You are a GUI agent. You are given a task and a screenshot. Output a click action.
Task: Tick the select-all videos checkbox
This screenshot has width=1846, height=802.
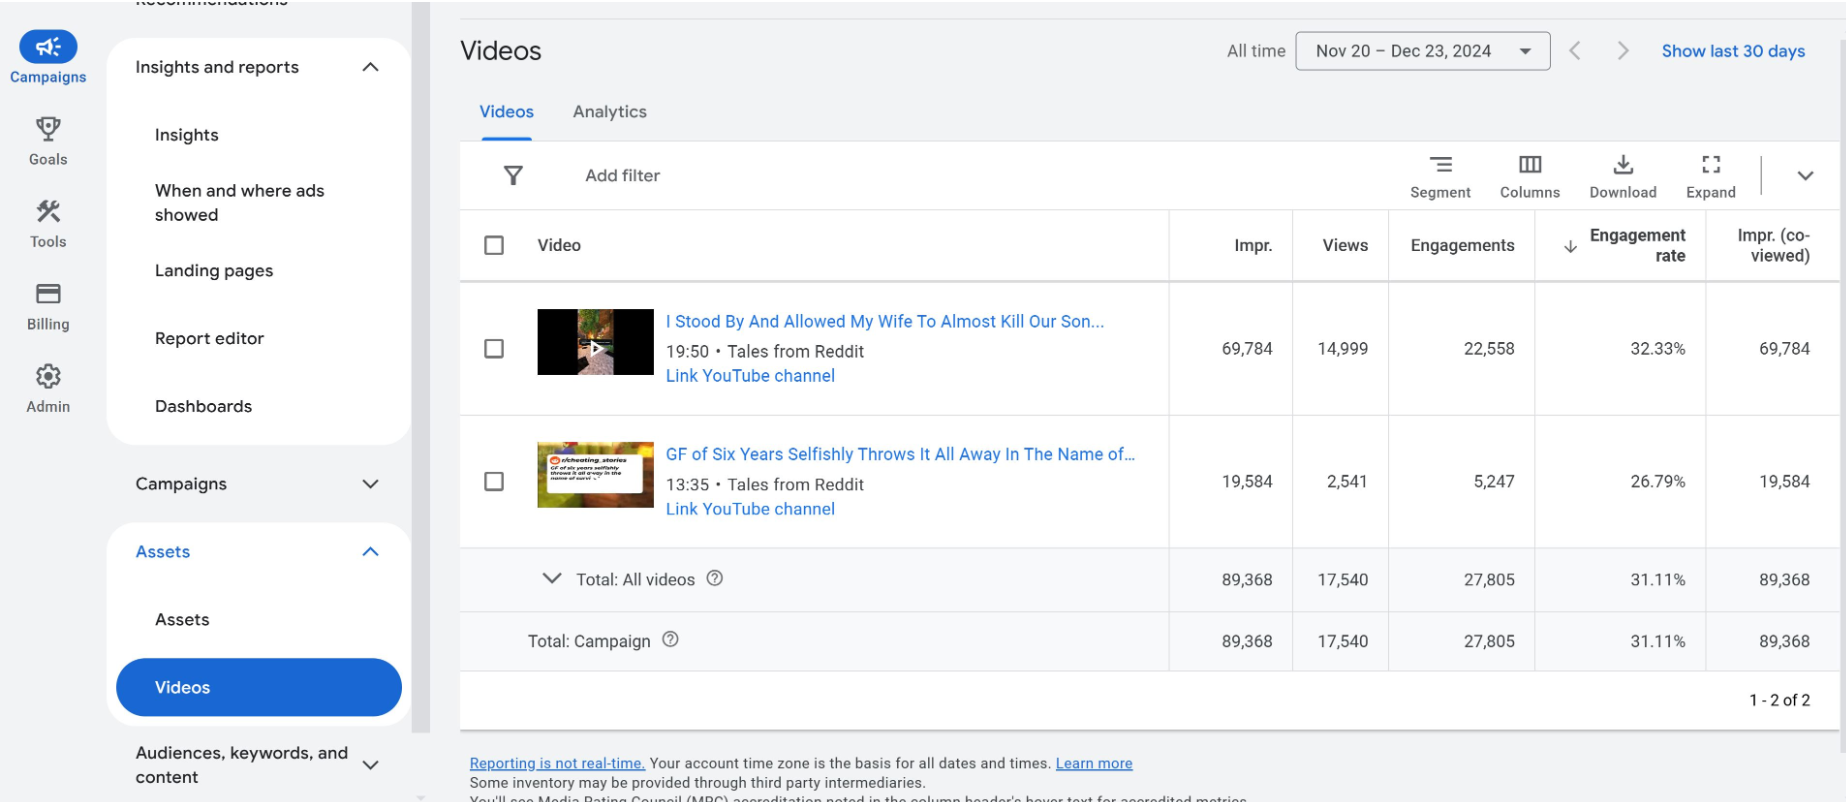(494, 246)
